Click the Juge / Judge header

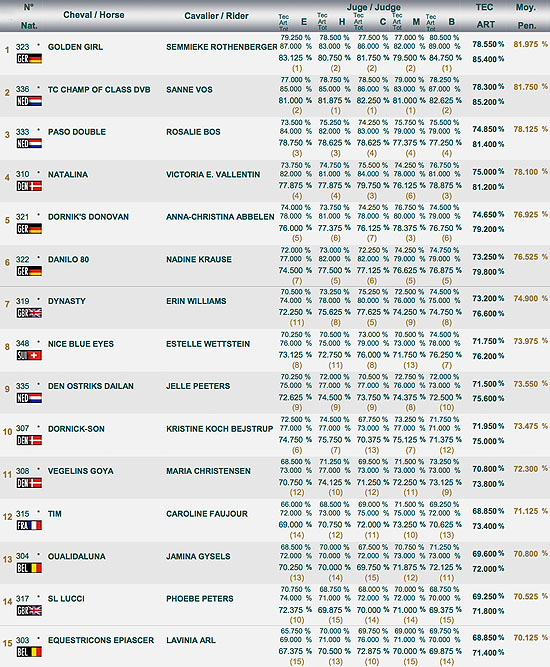(373, 7)
